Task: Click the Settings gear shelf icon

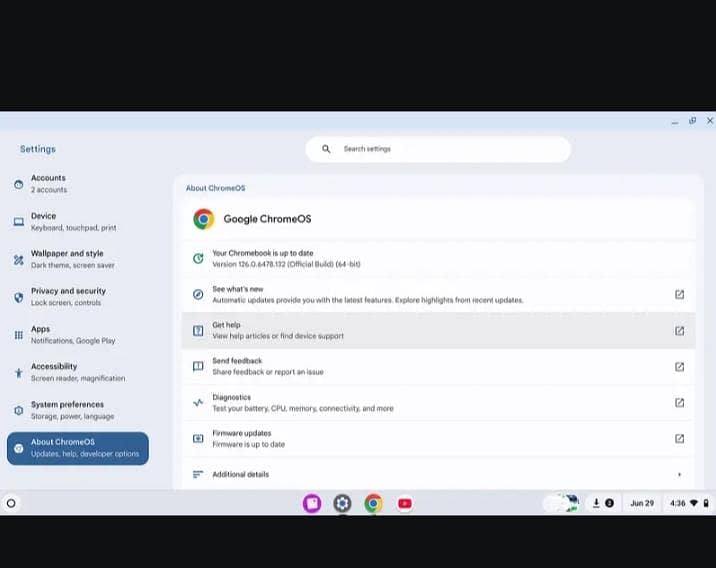Action: pos(342,504)
